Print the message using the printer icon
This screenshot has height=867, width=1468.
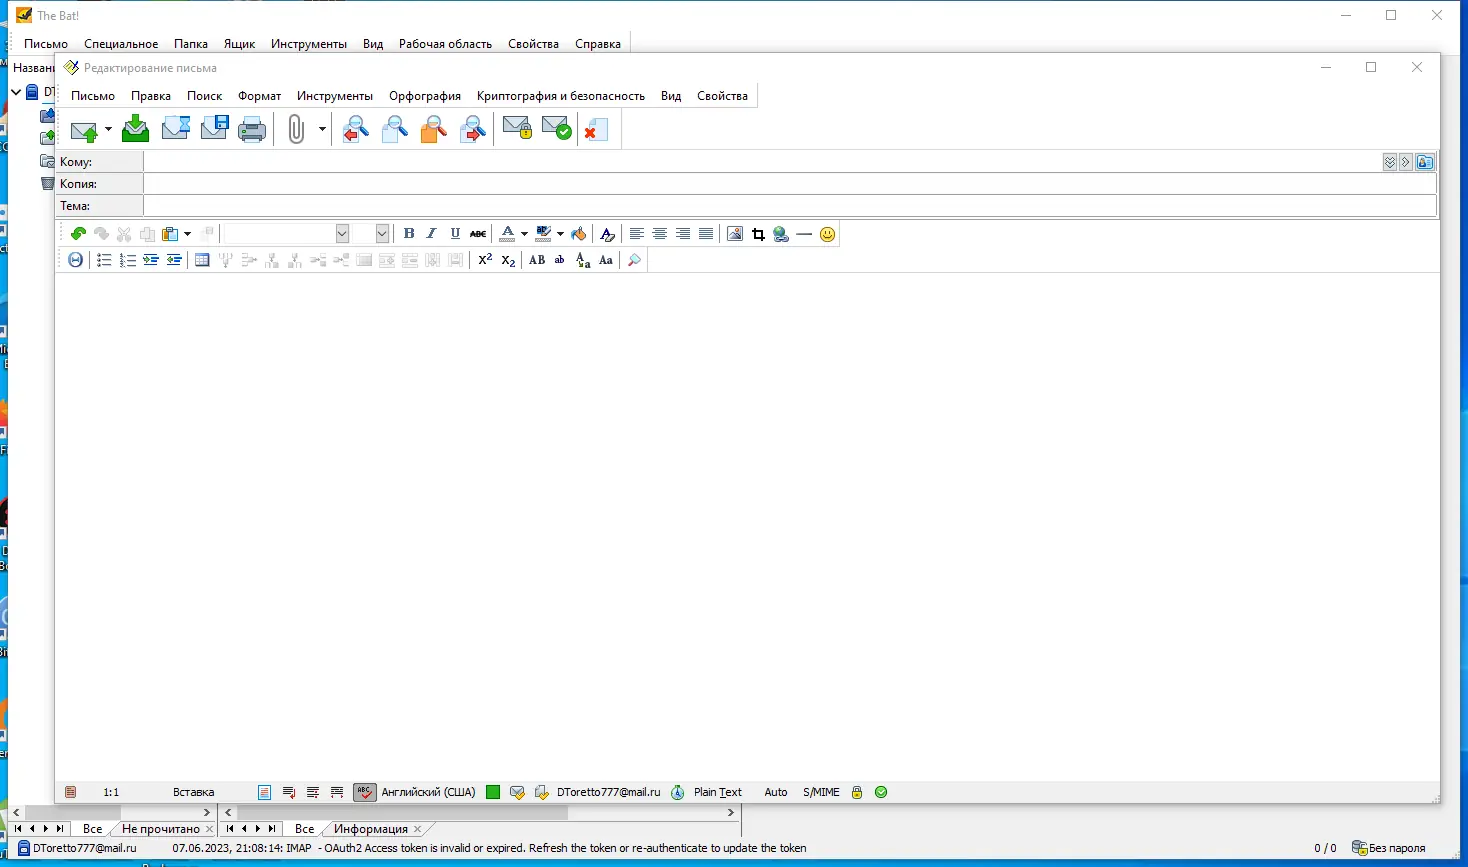tap(253, 129)
